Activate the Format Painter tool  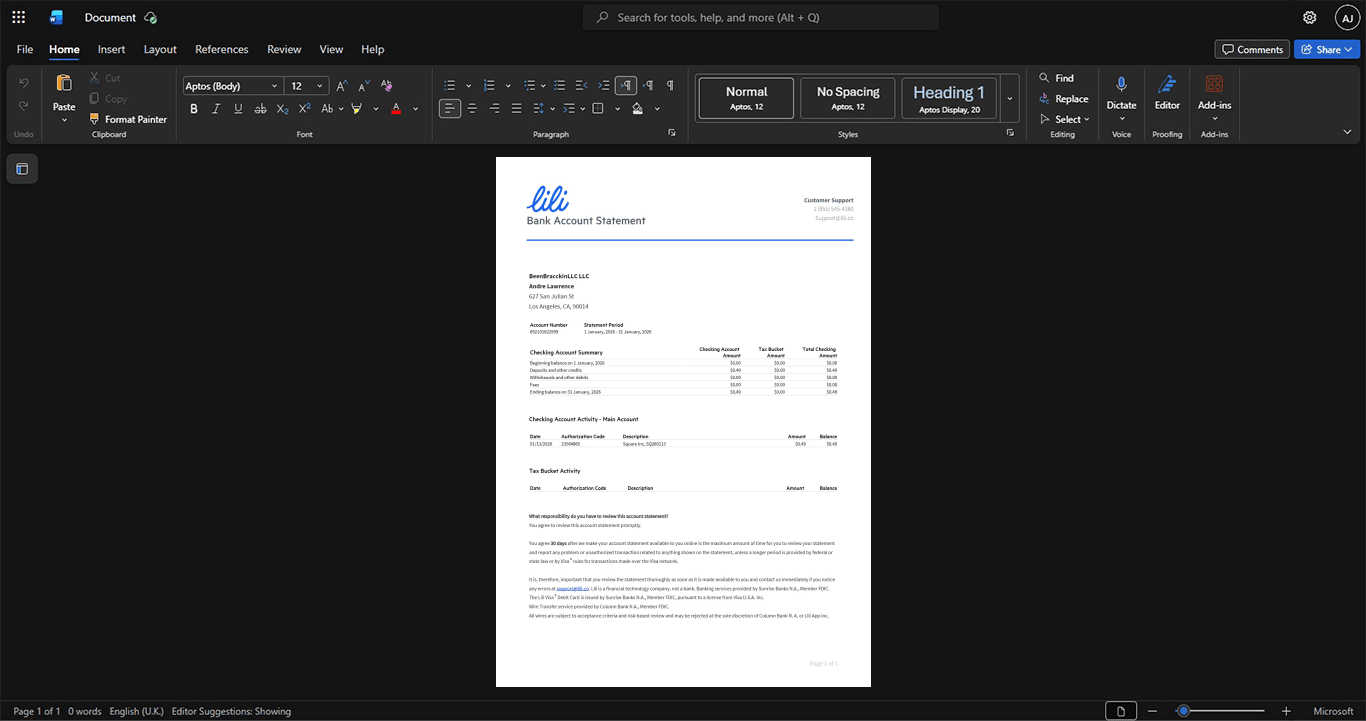coord(128,119)
